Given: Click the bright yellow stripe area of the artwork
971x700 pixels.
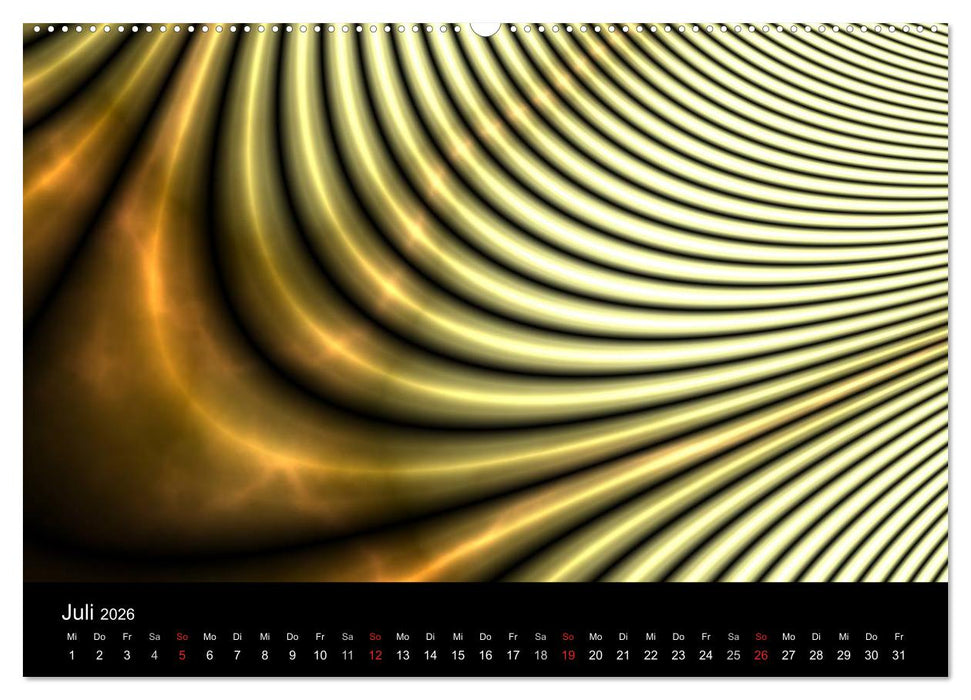Looking at the screenshot, I should coord(750,250).
